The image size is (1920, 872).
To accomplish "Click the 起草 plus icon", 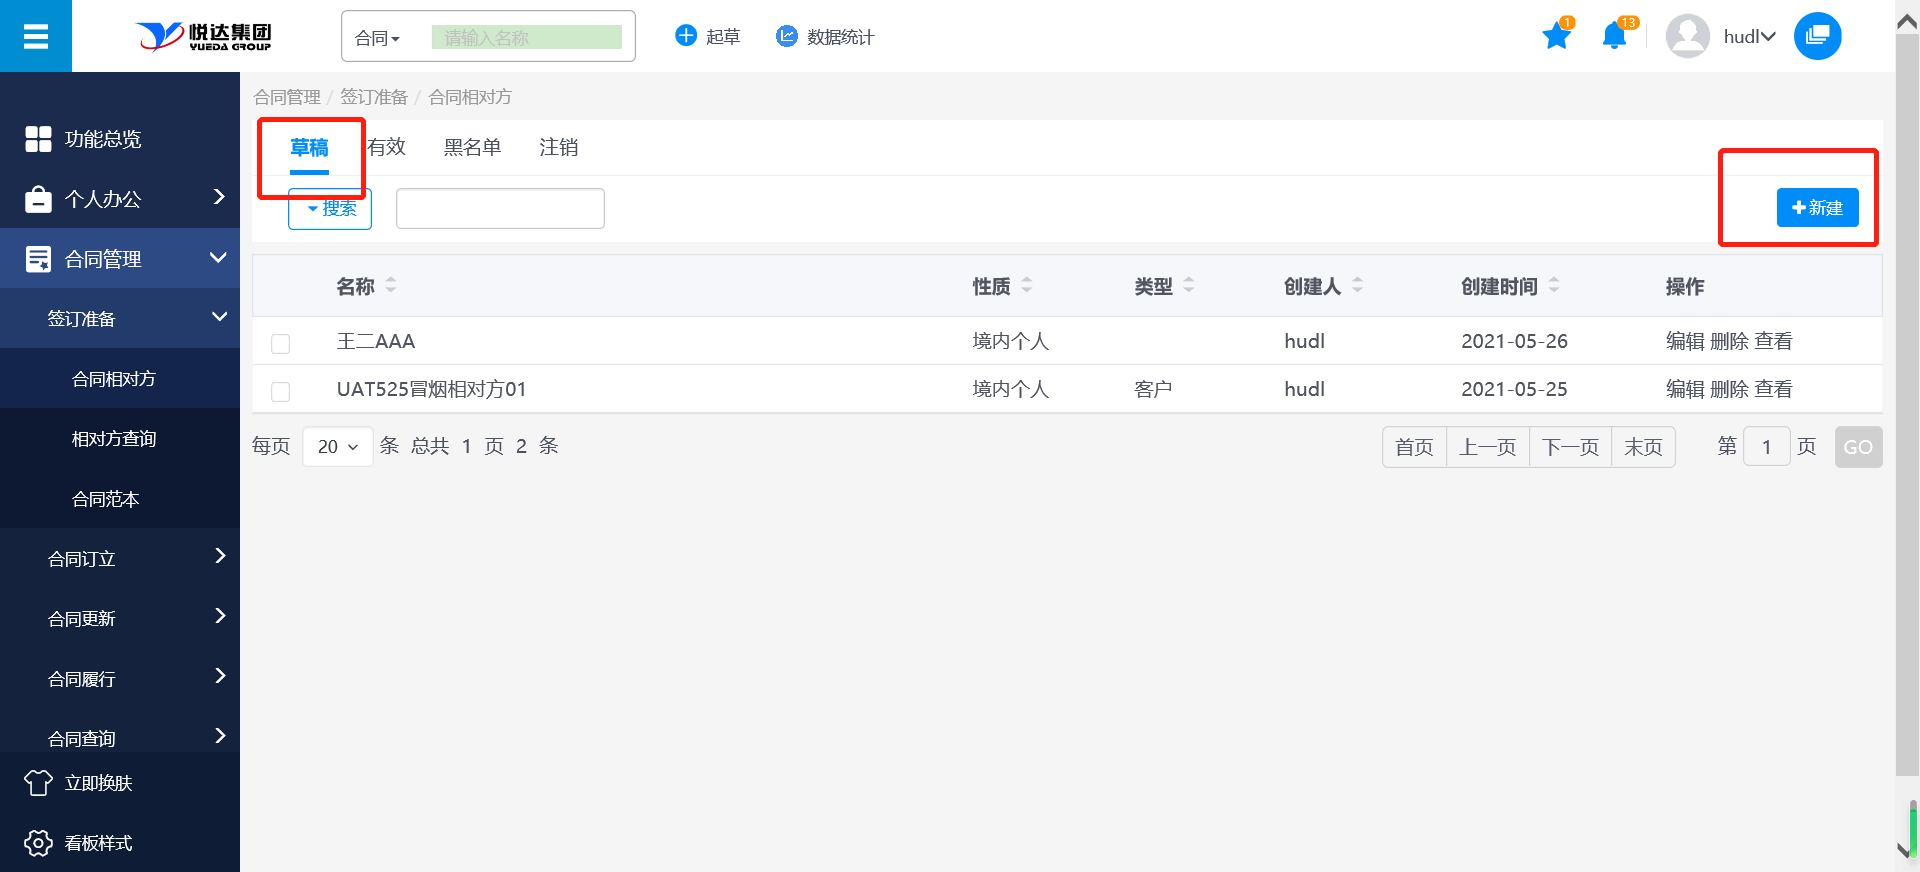I will (x=686, y=36).
